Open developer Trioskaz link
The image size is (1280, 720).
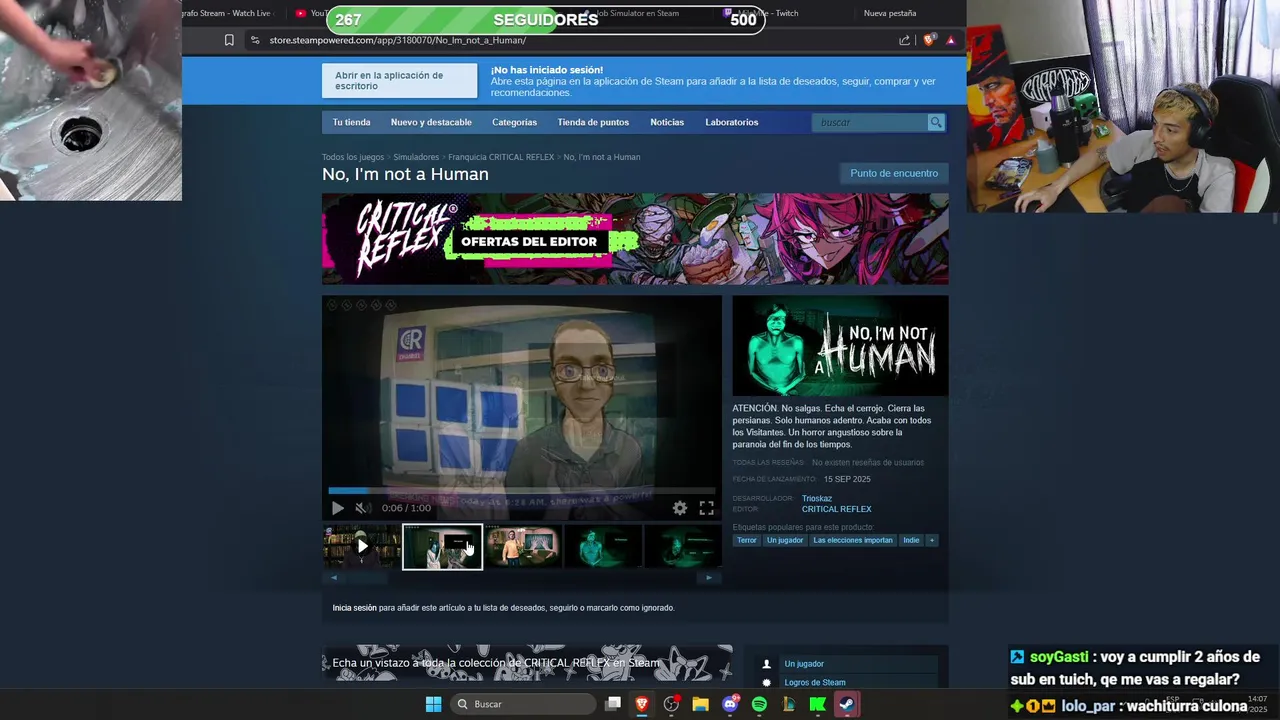(x=817, y=498)
